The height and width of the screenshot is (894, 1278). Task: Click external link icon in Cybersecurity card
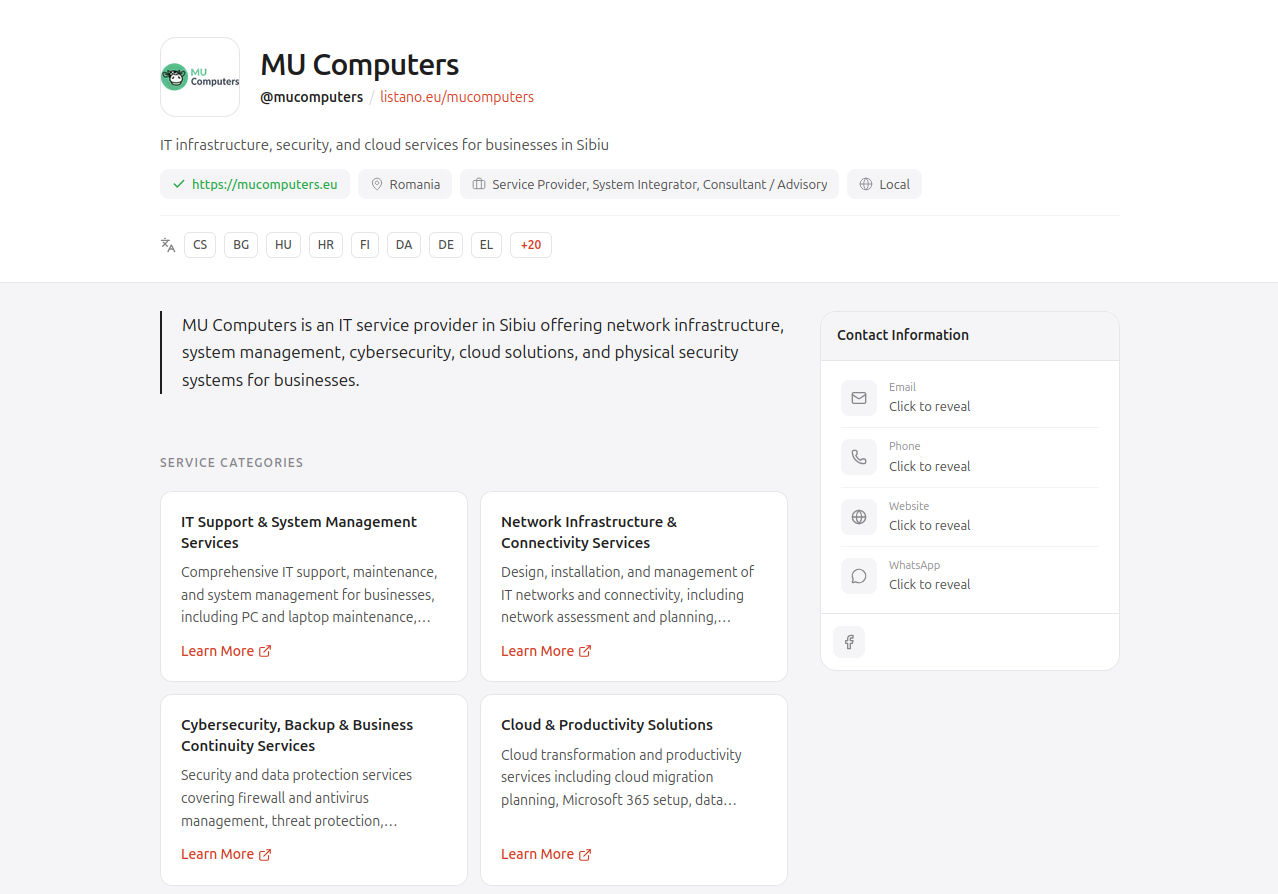[265, 854]
